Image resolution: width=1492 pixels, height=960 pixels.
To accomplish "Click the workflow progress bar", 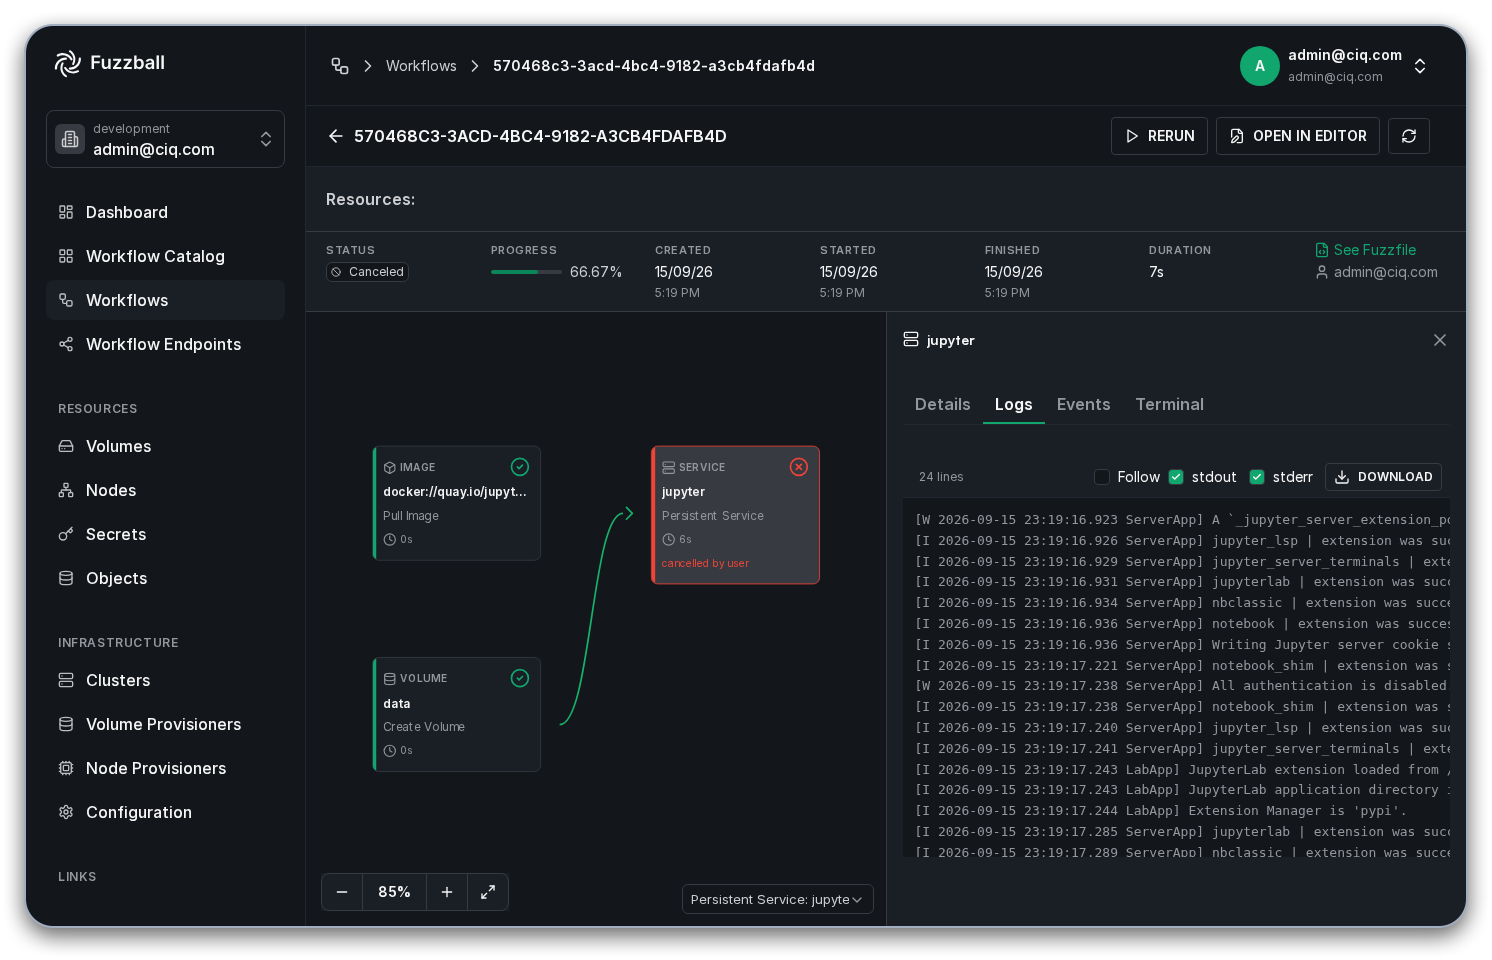I will 526,272.
